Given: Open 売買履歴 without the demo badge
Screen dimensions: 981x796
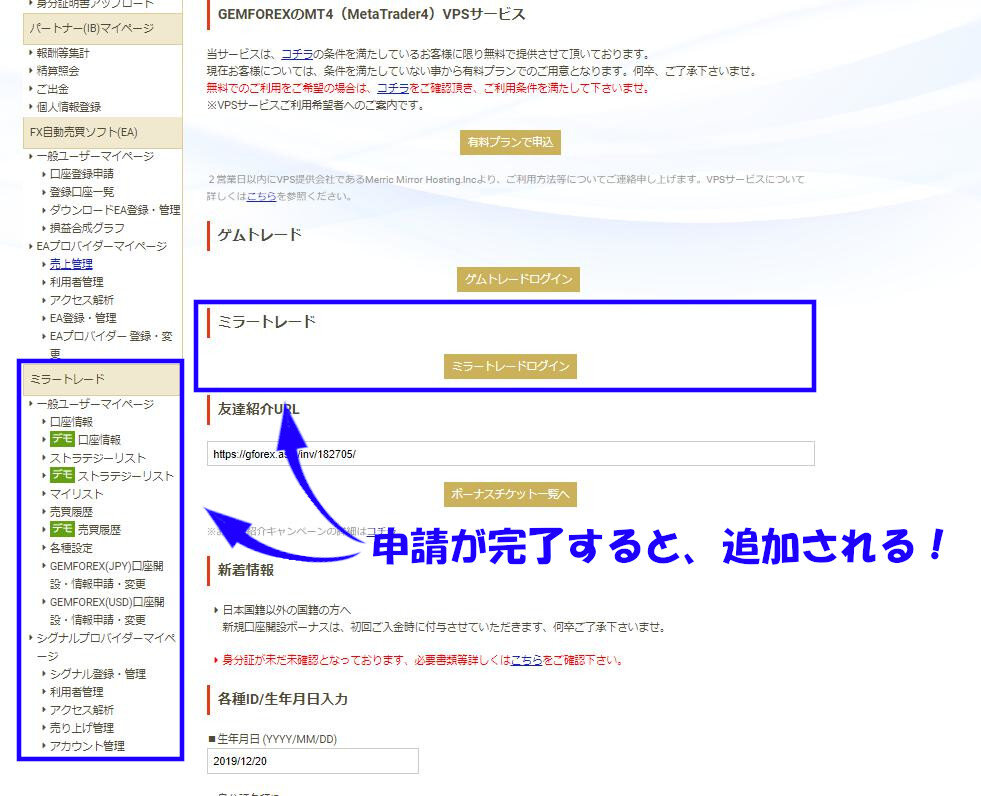Looking at the screenshot, I should (71, 512).
